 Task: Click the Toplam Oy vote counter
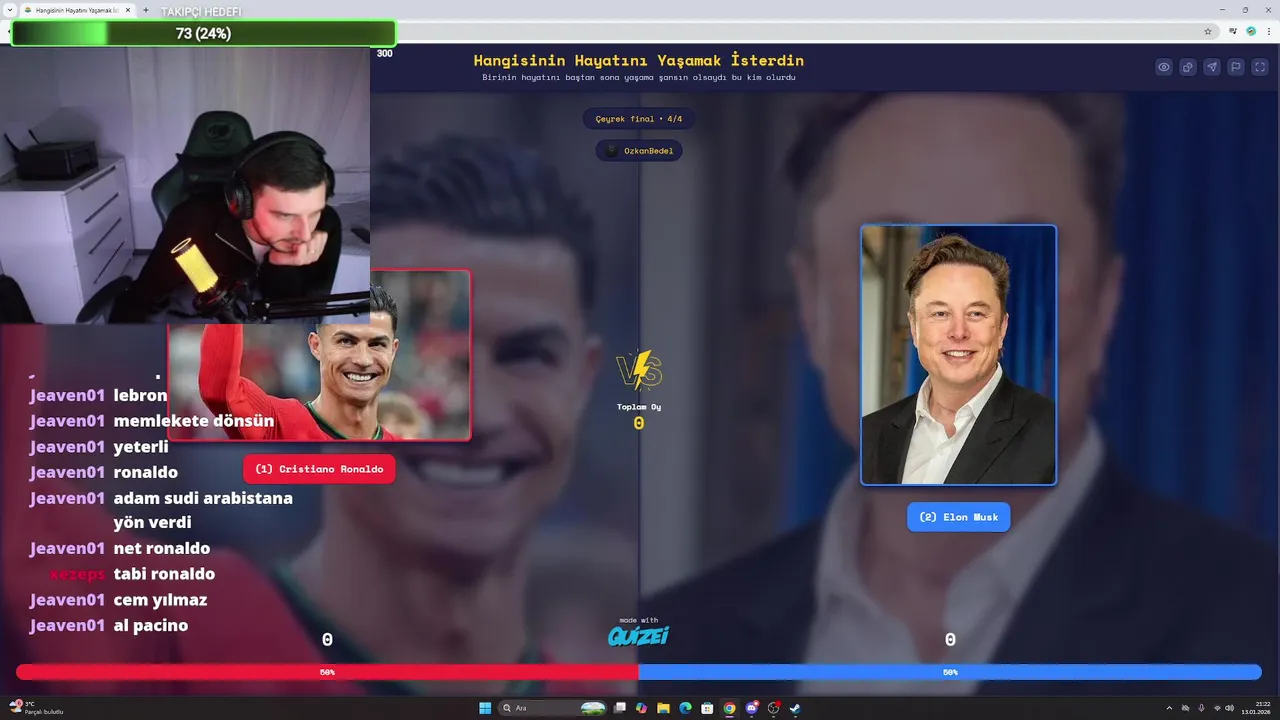click(x=639, y=417)
